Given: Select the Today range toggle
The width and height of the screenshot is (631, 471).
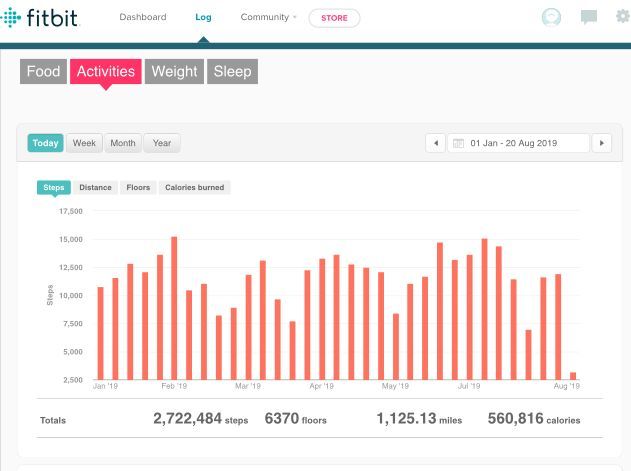Looking at the screenshot, I should pos(45,143).
